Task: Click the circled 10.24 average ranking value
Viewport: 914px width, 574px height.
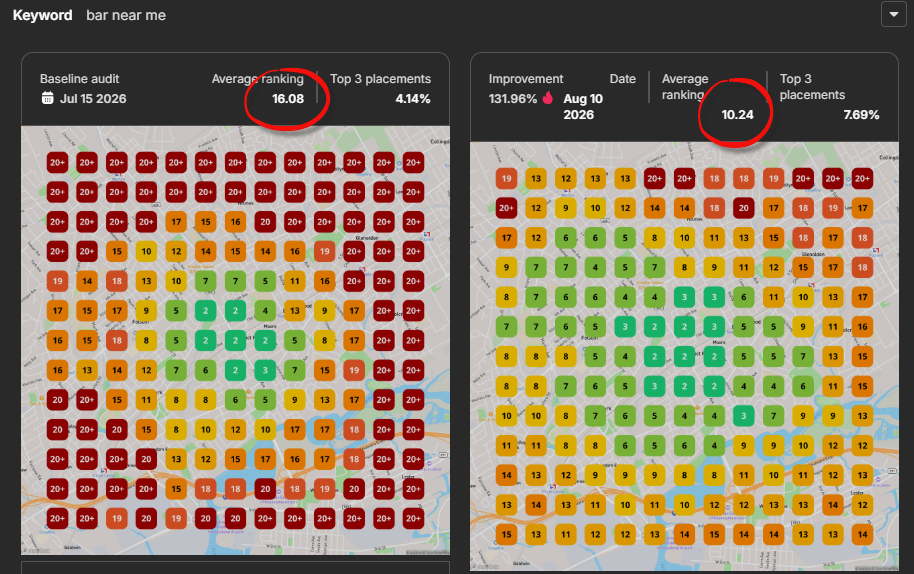Action: [x=737, y=115]
